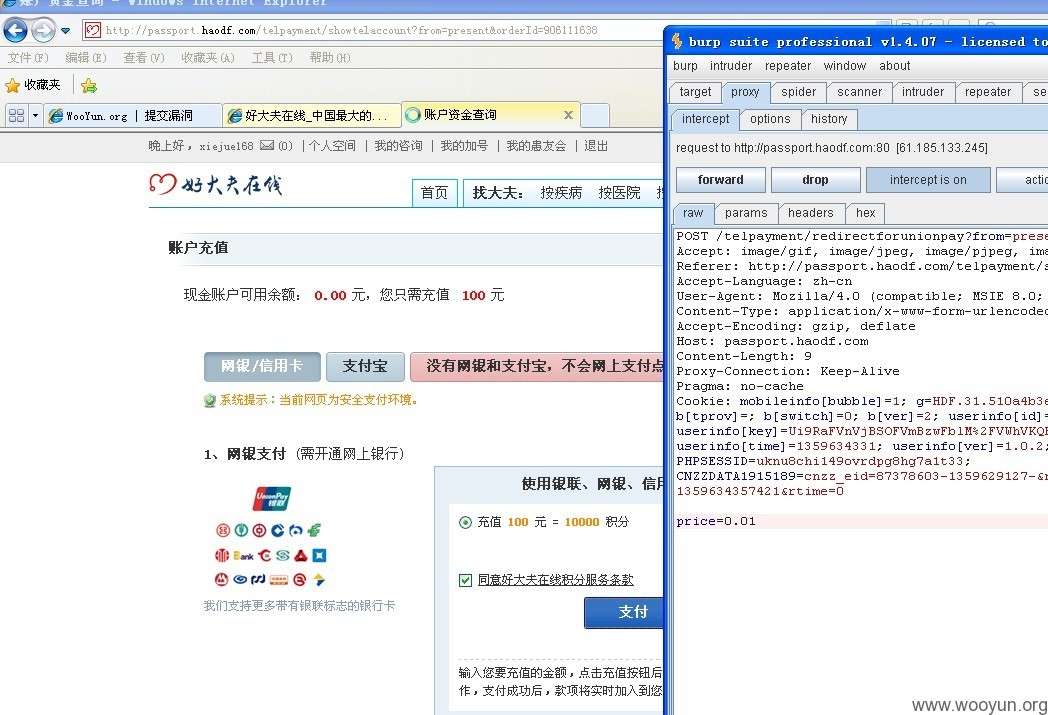
Task: Switch to the spider tab in Burp
Action: point(799,92)
